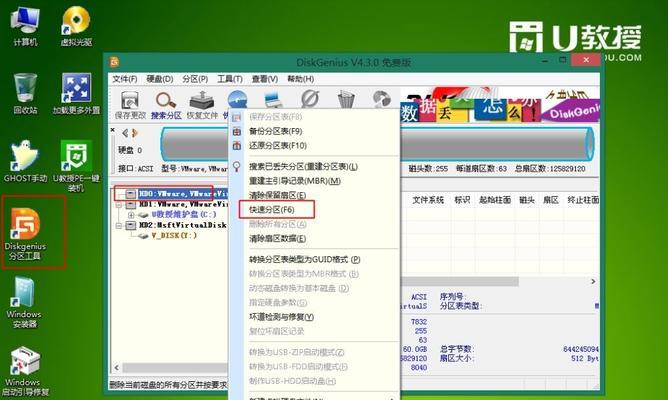The width and height of the screenshot is (668, 400).
Task: Click the next disk orange right arrow
Action: pos(135,133)
